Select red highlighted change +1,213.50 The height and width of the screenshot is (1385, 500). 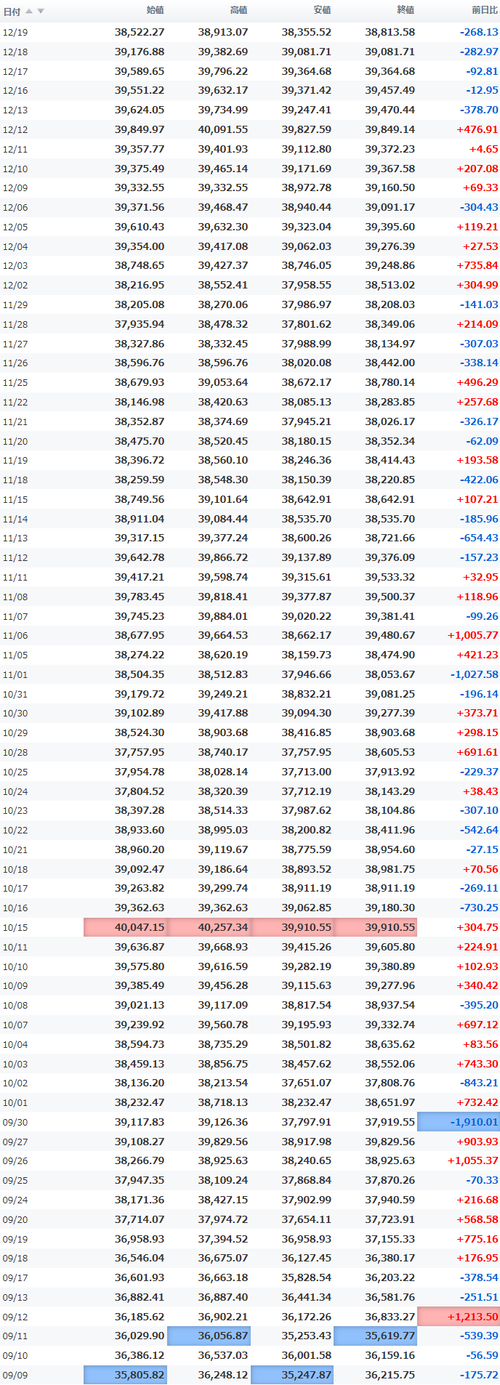458,1317
